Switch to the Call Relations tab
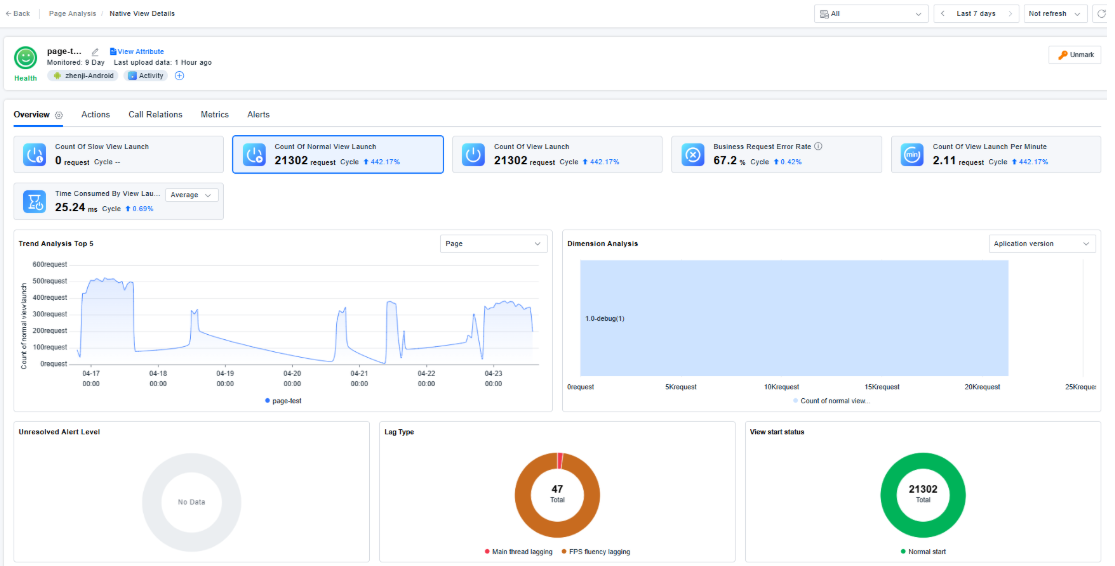Image resolution: width=1115 pixels, height=566 pixels. point(155,114)
